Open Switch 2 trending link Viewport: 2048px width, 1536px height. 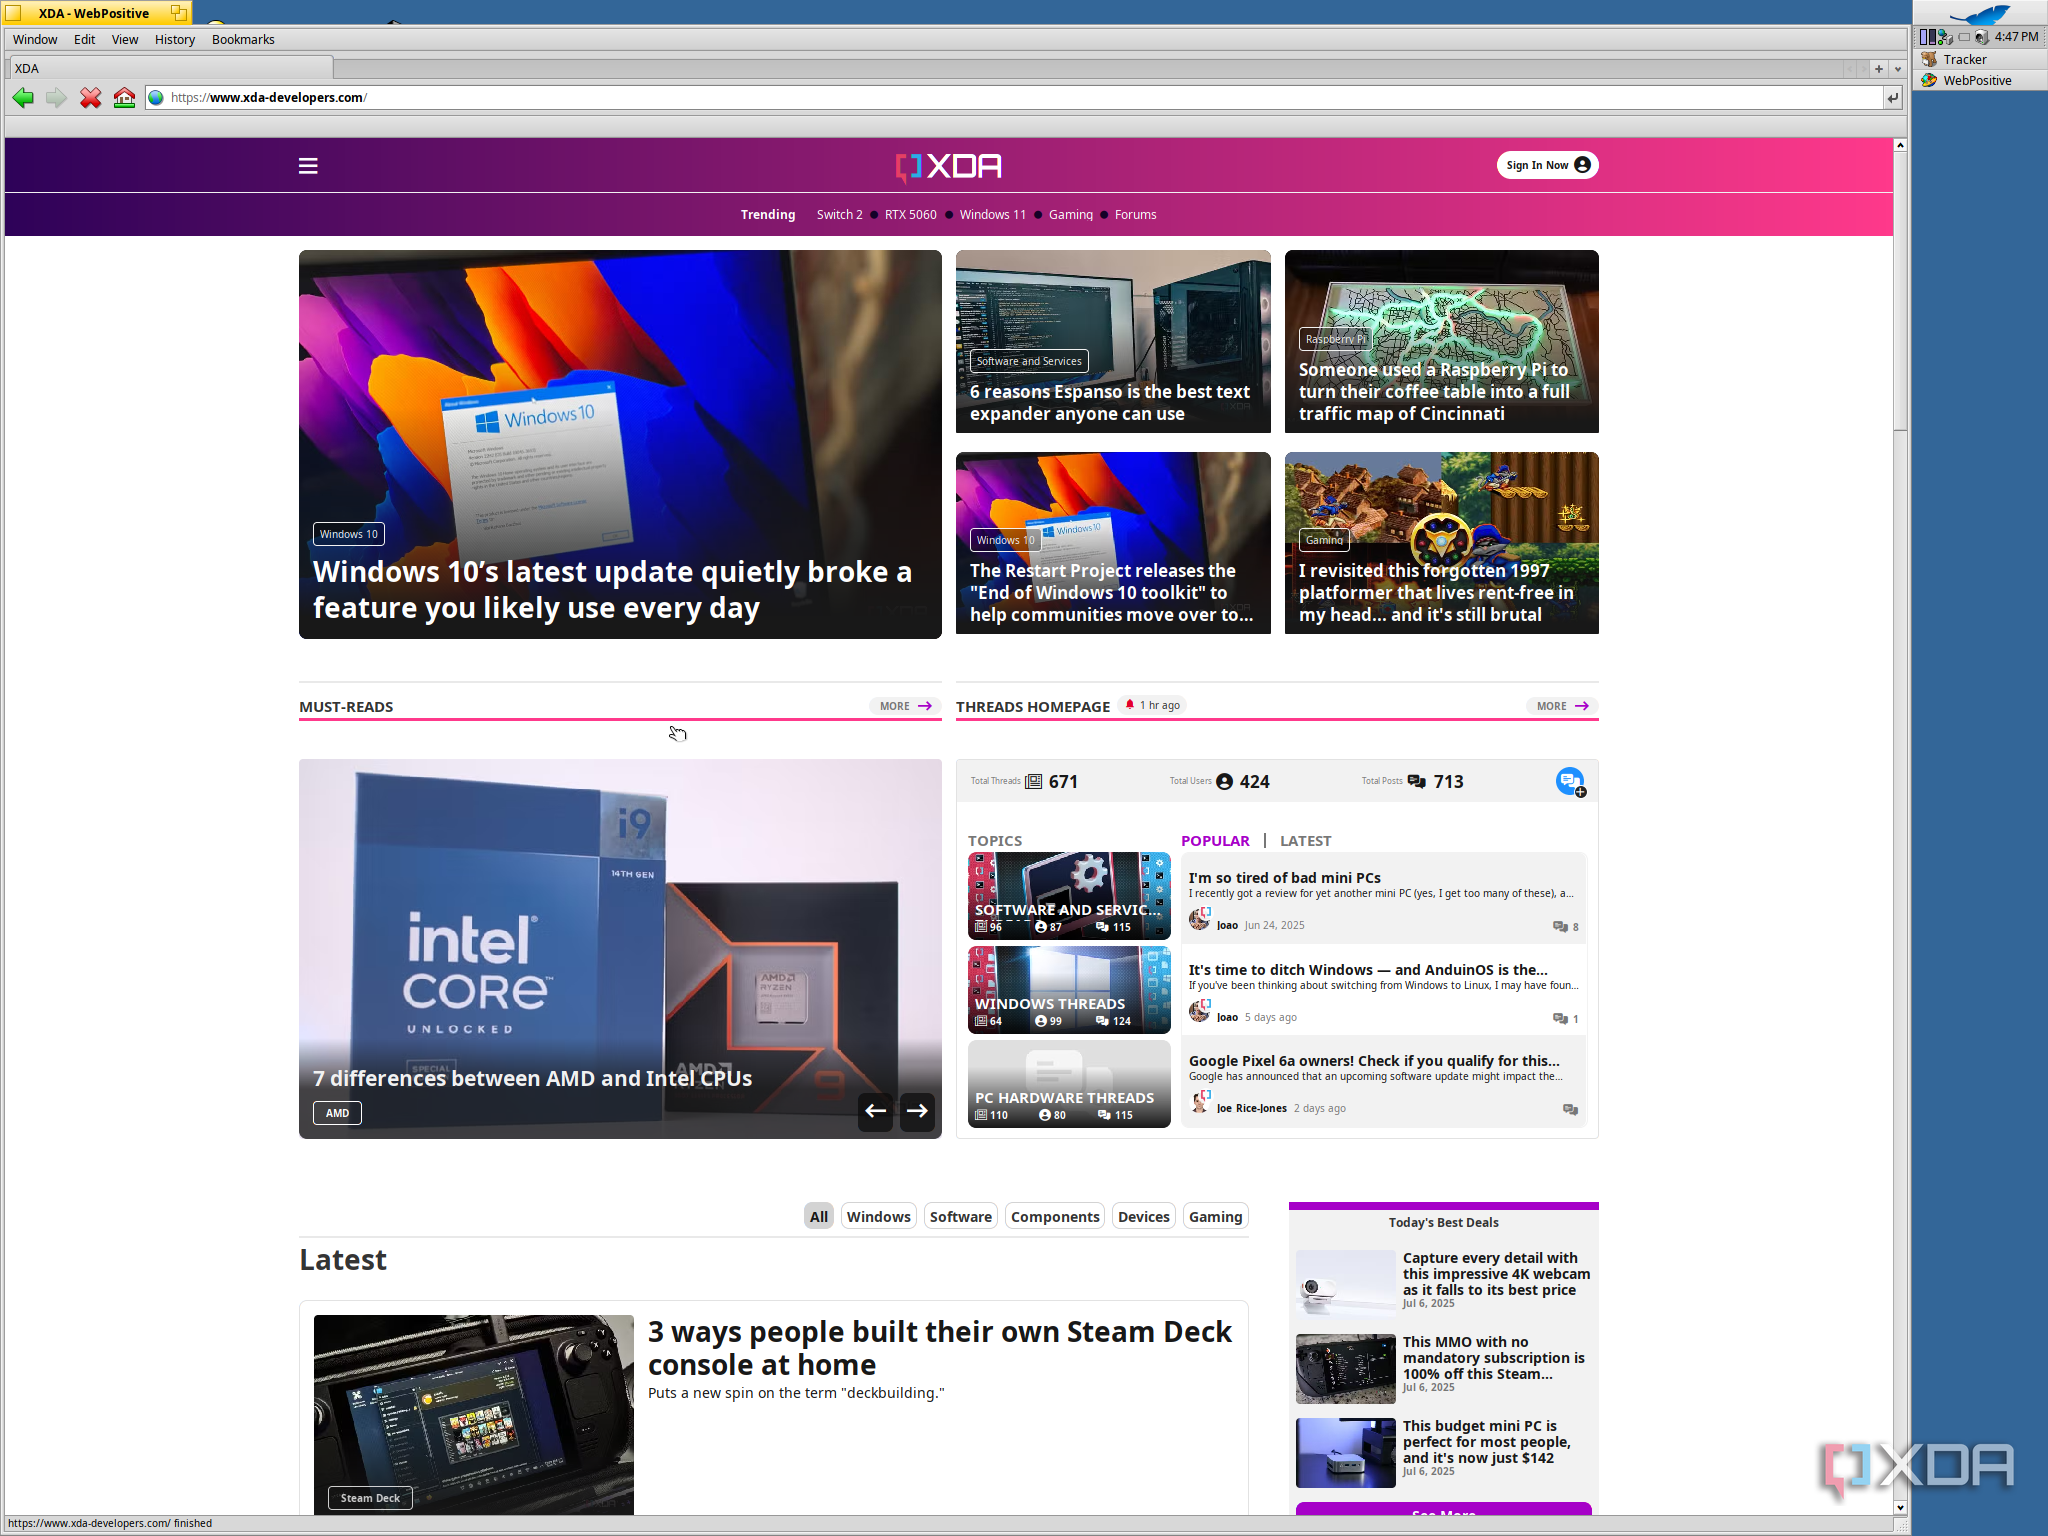pyautogui.click(x=839, y=215)
